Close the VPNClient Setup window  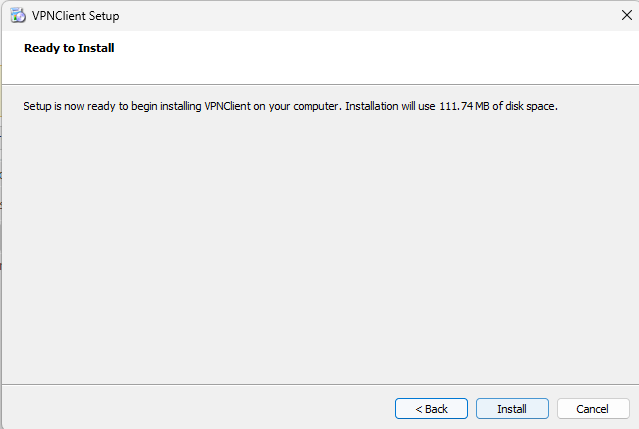pyautogui.click(x=626, y=16)
